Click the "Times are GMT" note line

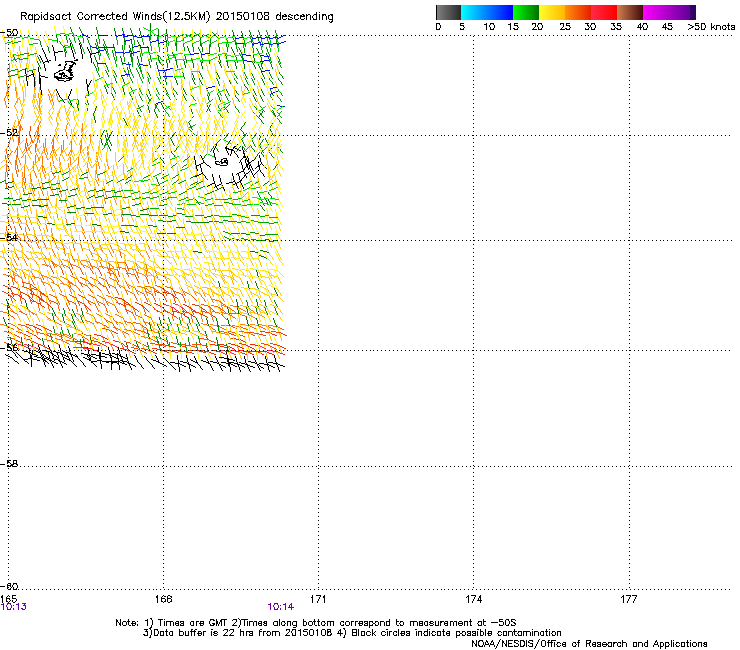pos(315,623)
